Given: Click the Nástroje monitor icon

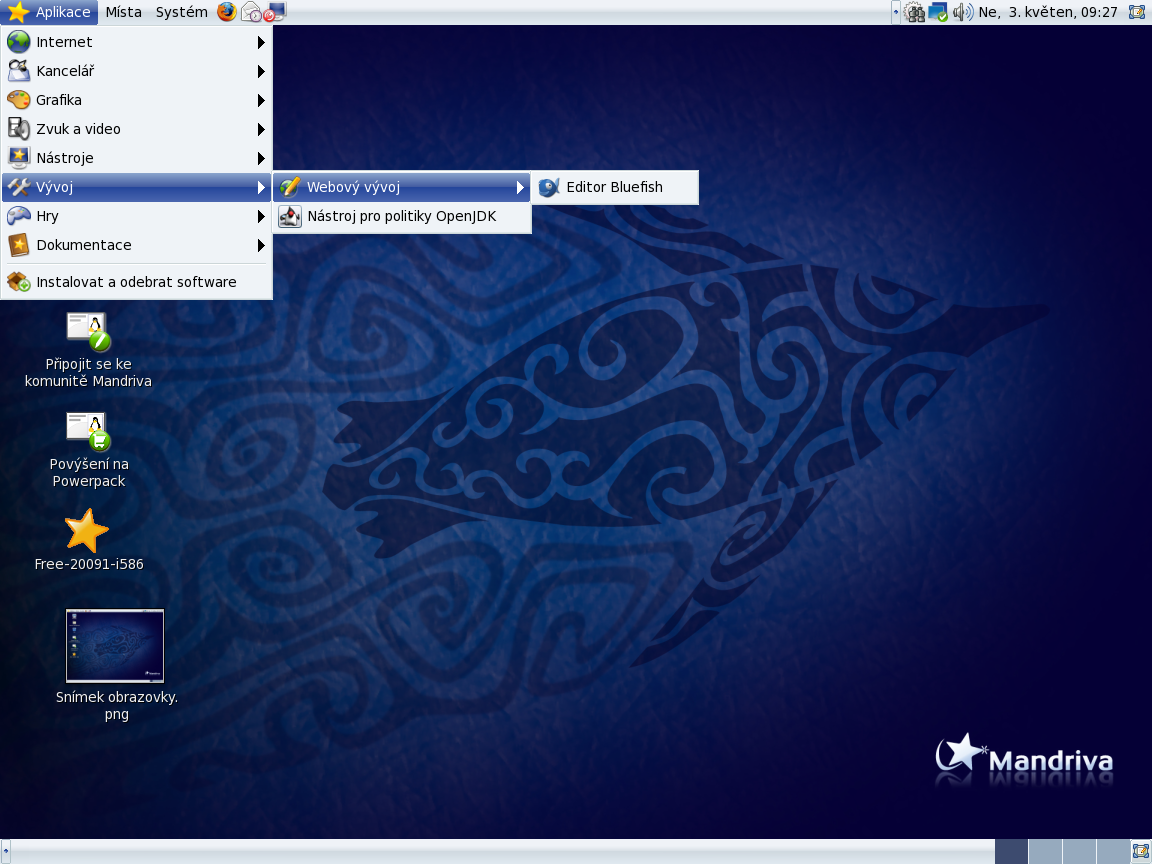Looking at the screenshot, I should pos(18,158).
